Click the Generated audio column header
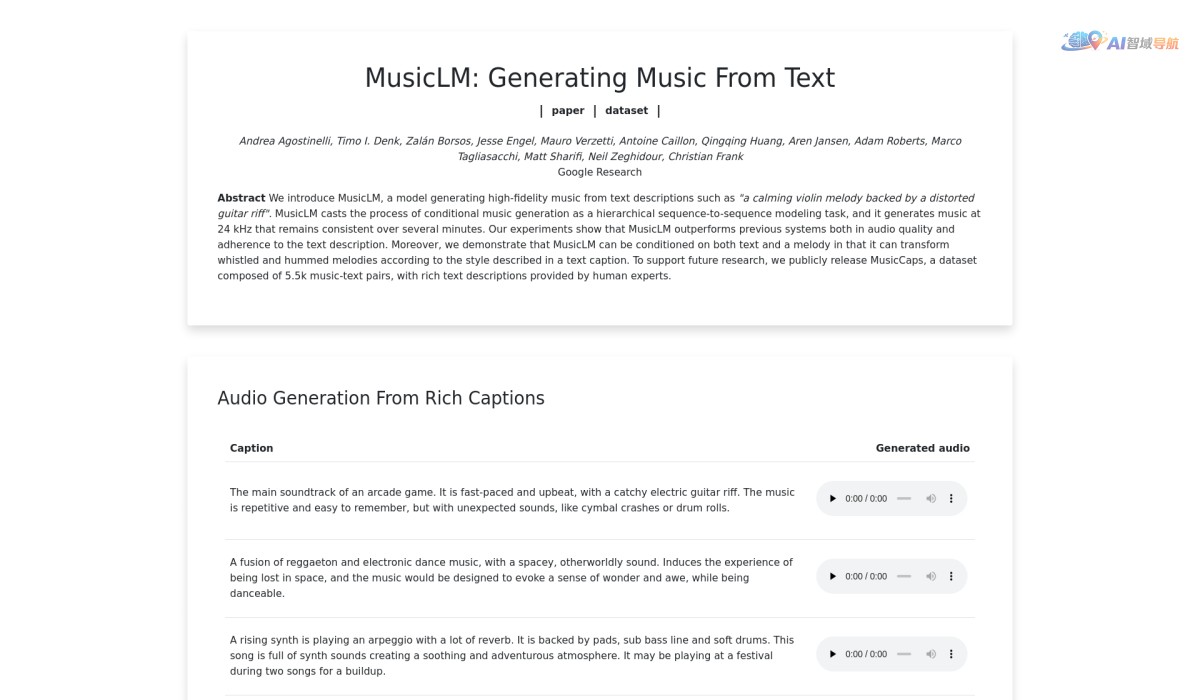This screenshot has height=700, width=1200. coord(922,448)
